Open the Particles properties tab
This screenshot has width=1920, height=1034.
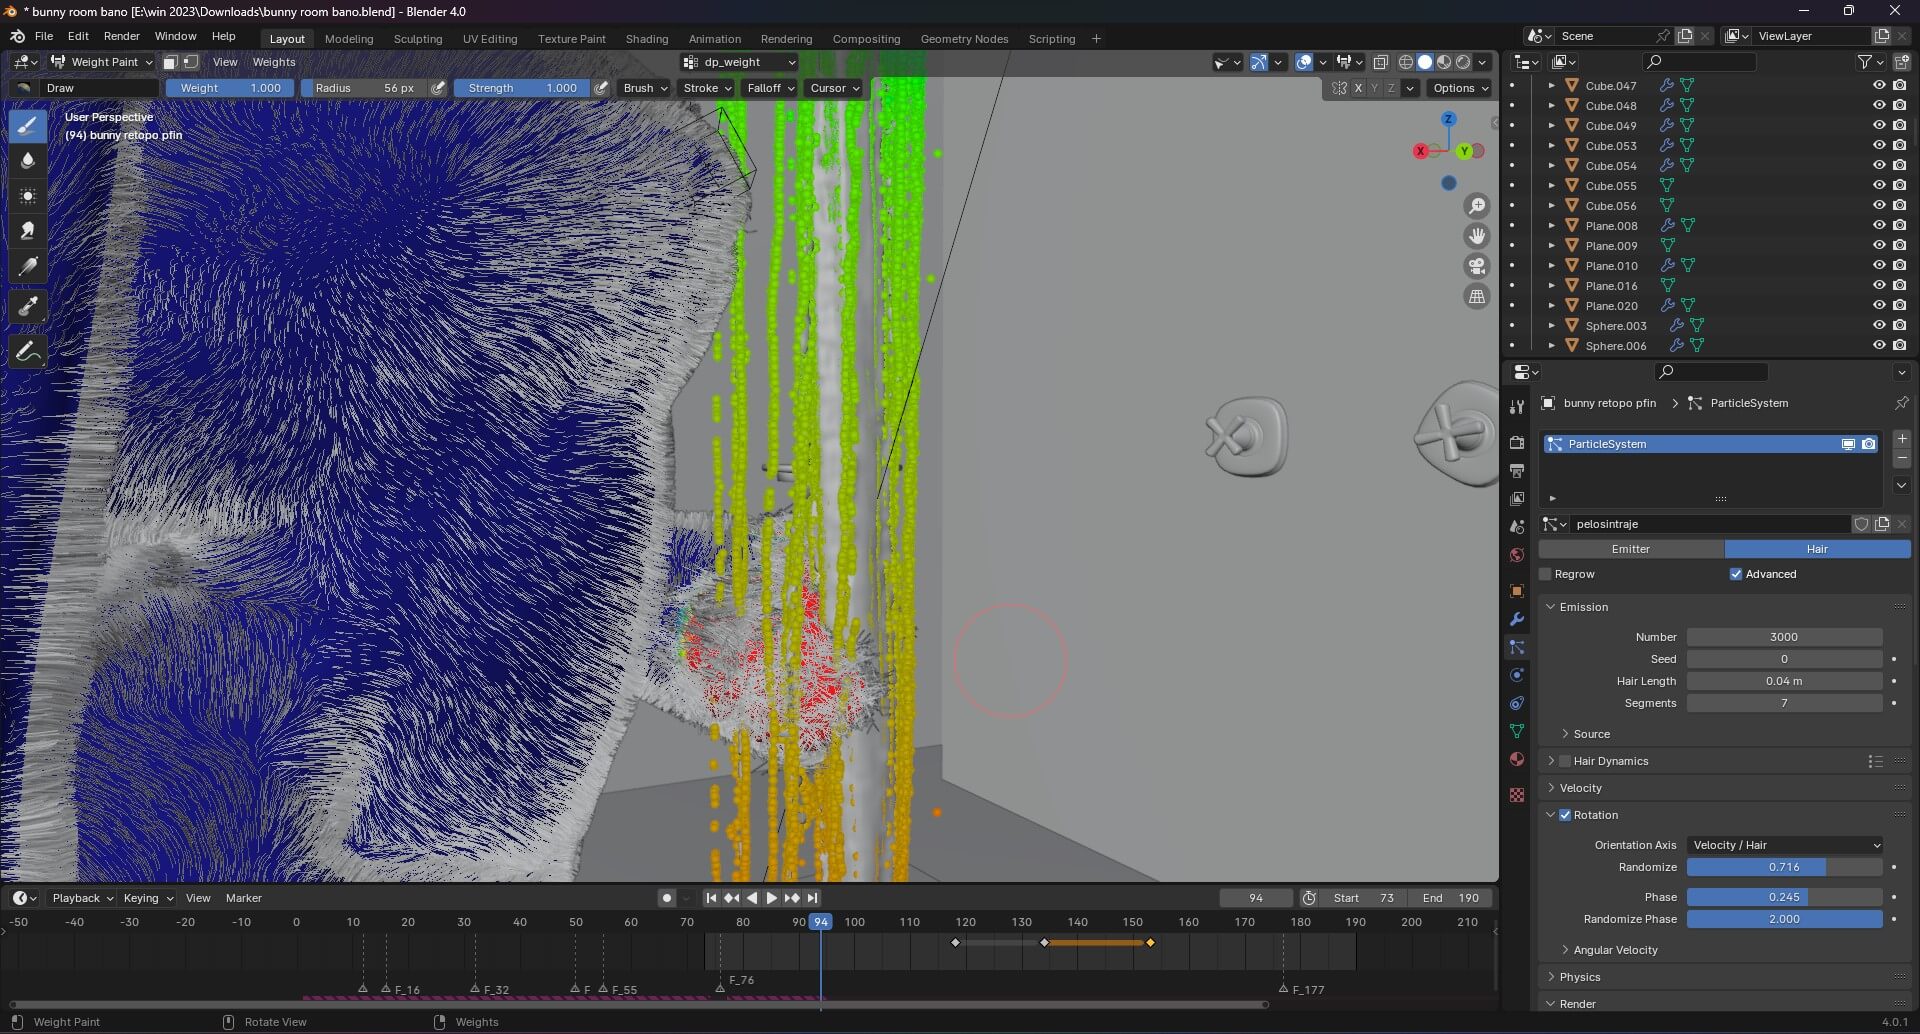point(1517,647)
